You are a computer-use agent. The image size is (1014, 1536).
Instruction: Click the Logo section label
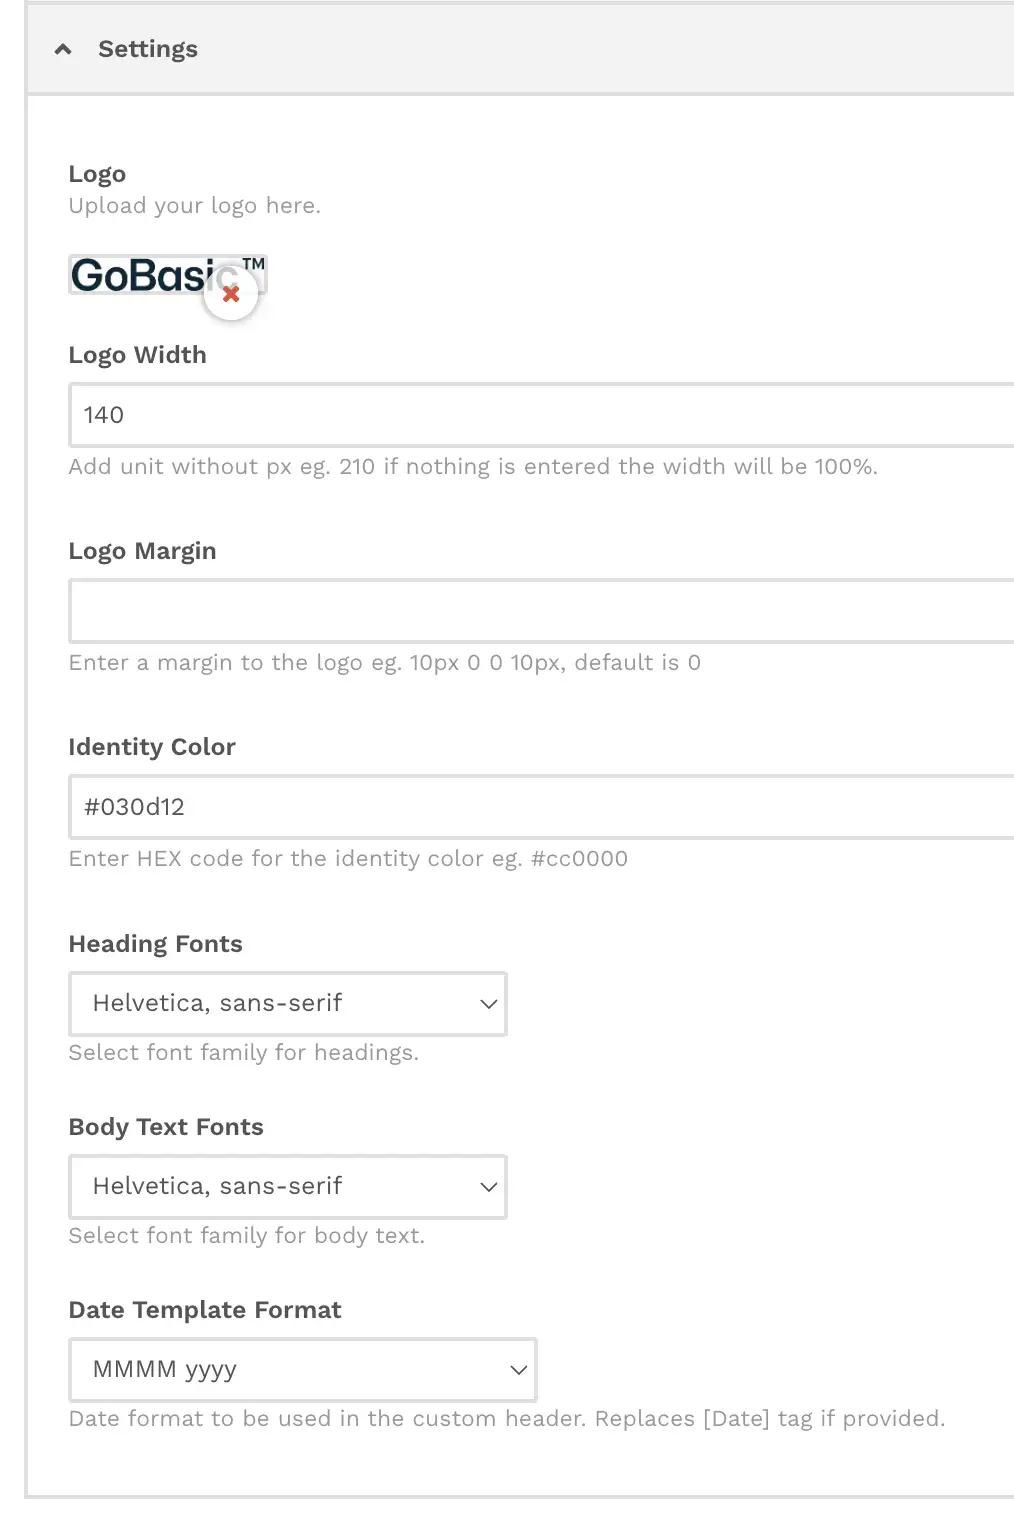tap(97, 174)
